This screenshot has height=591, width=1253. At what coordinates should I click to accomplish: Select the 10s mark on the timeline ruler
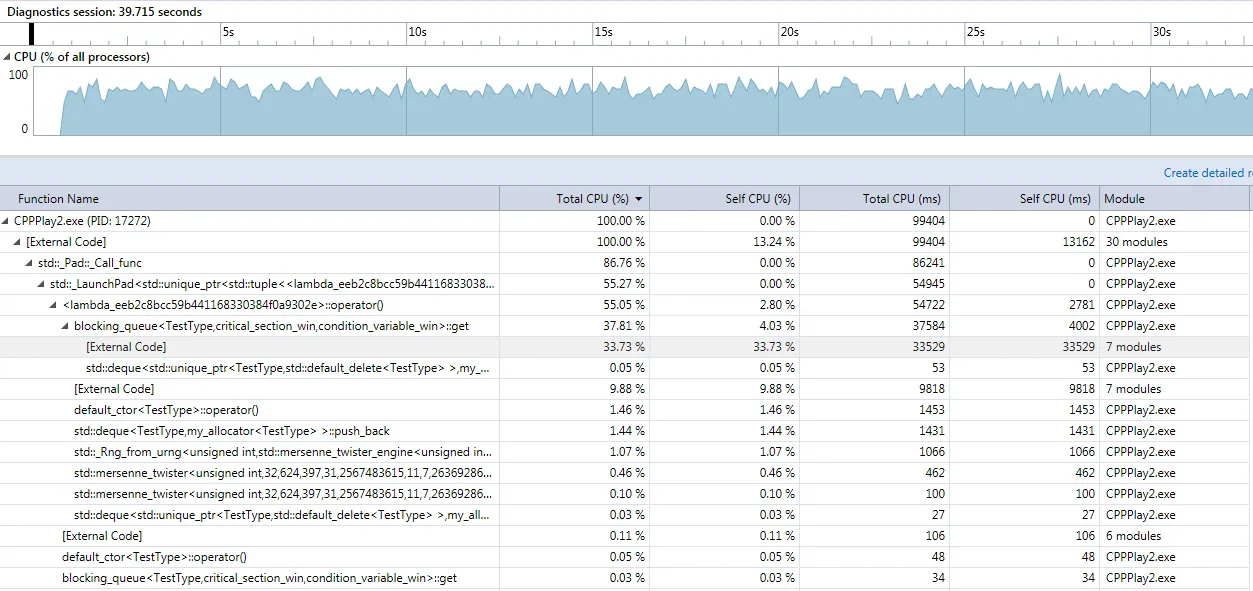(x=417, y=32)
